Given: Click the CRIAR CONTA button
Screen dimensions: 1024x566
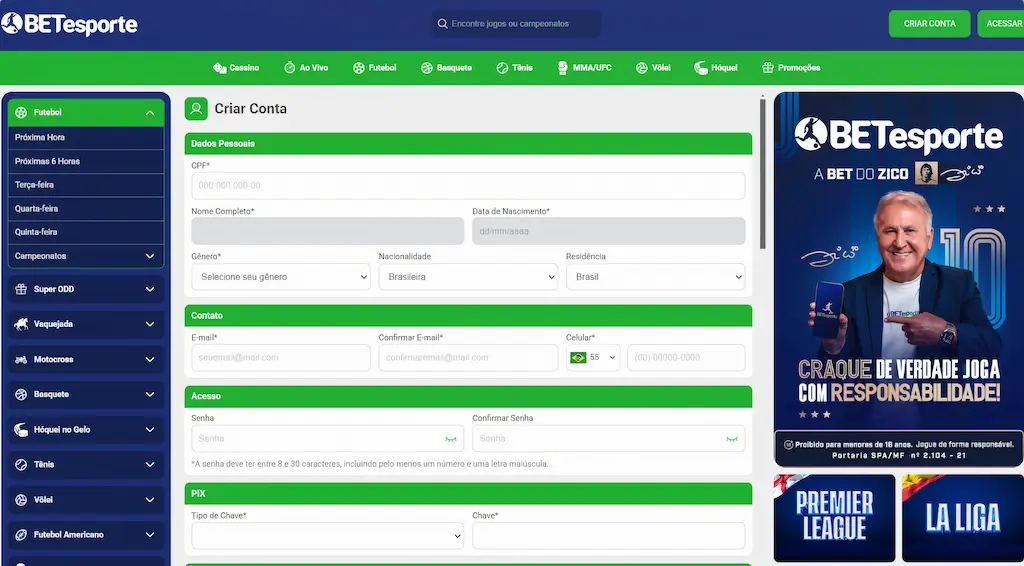Looking at the screenshot, I should click(x=929, y=24).
